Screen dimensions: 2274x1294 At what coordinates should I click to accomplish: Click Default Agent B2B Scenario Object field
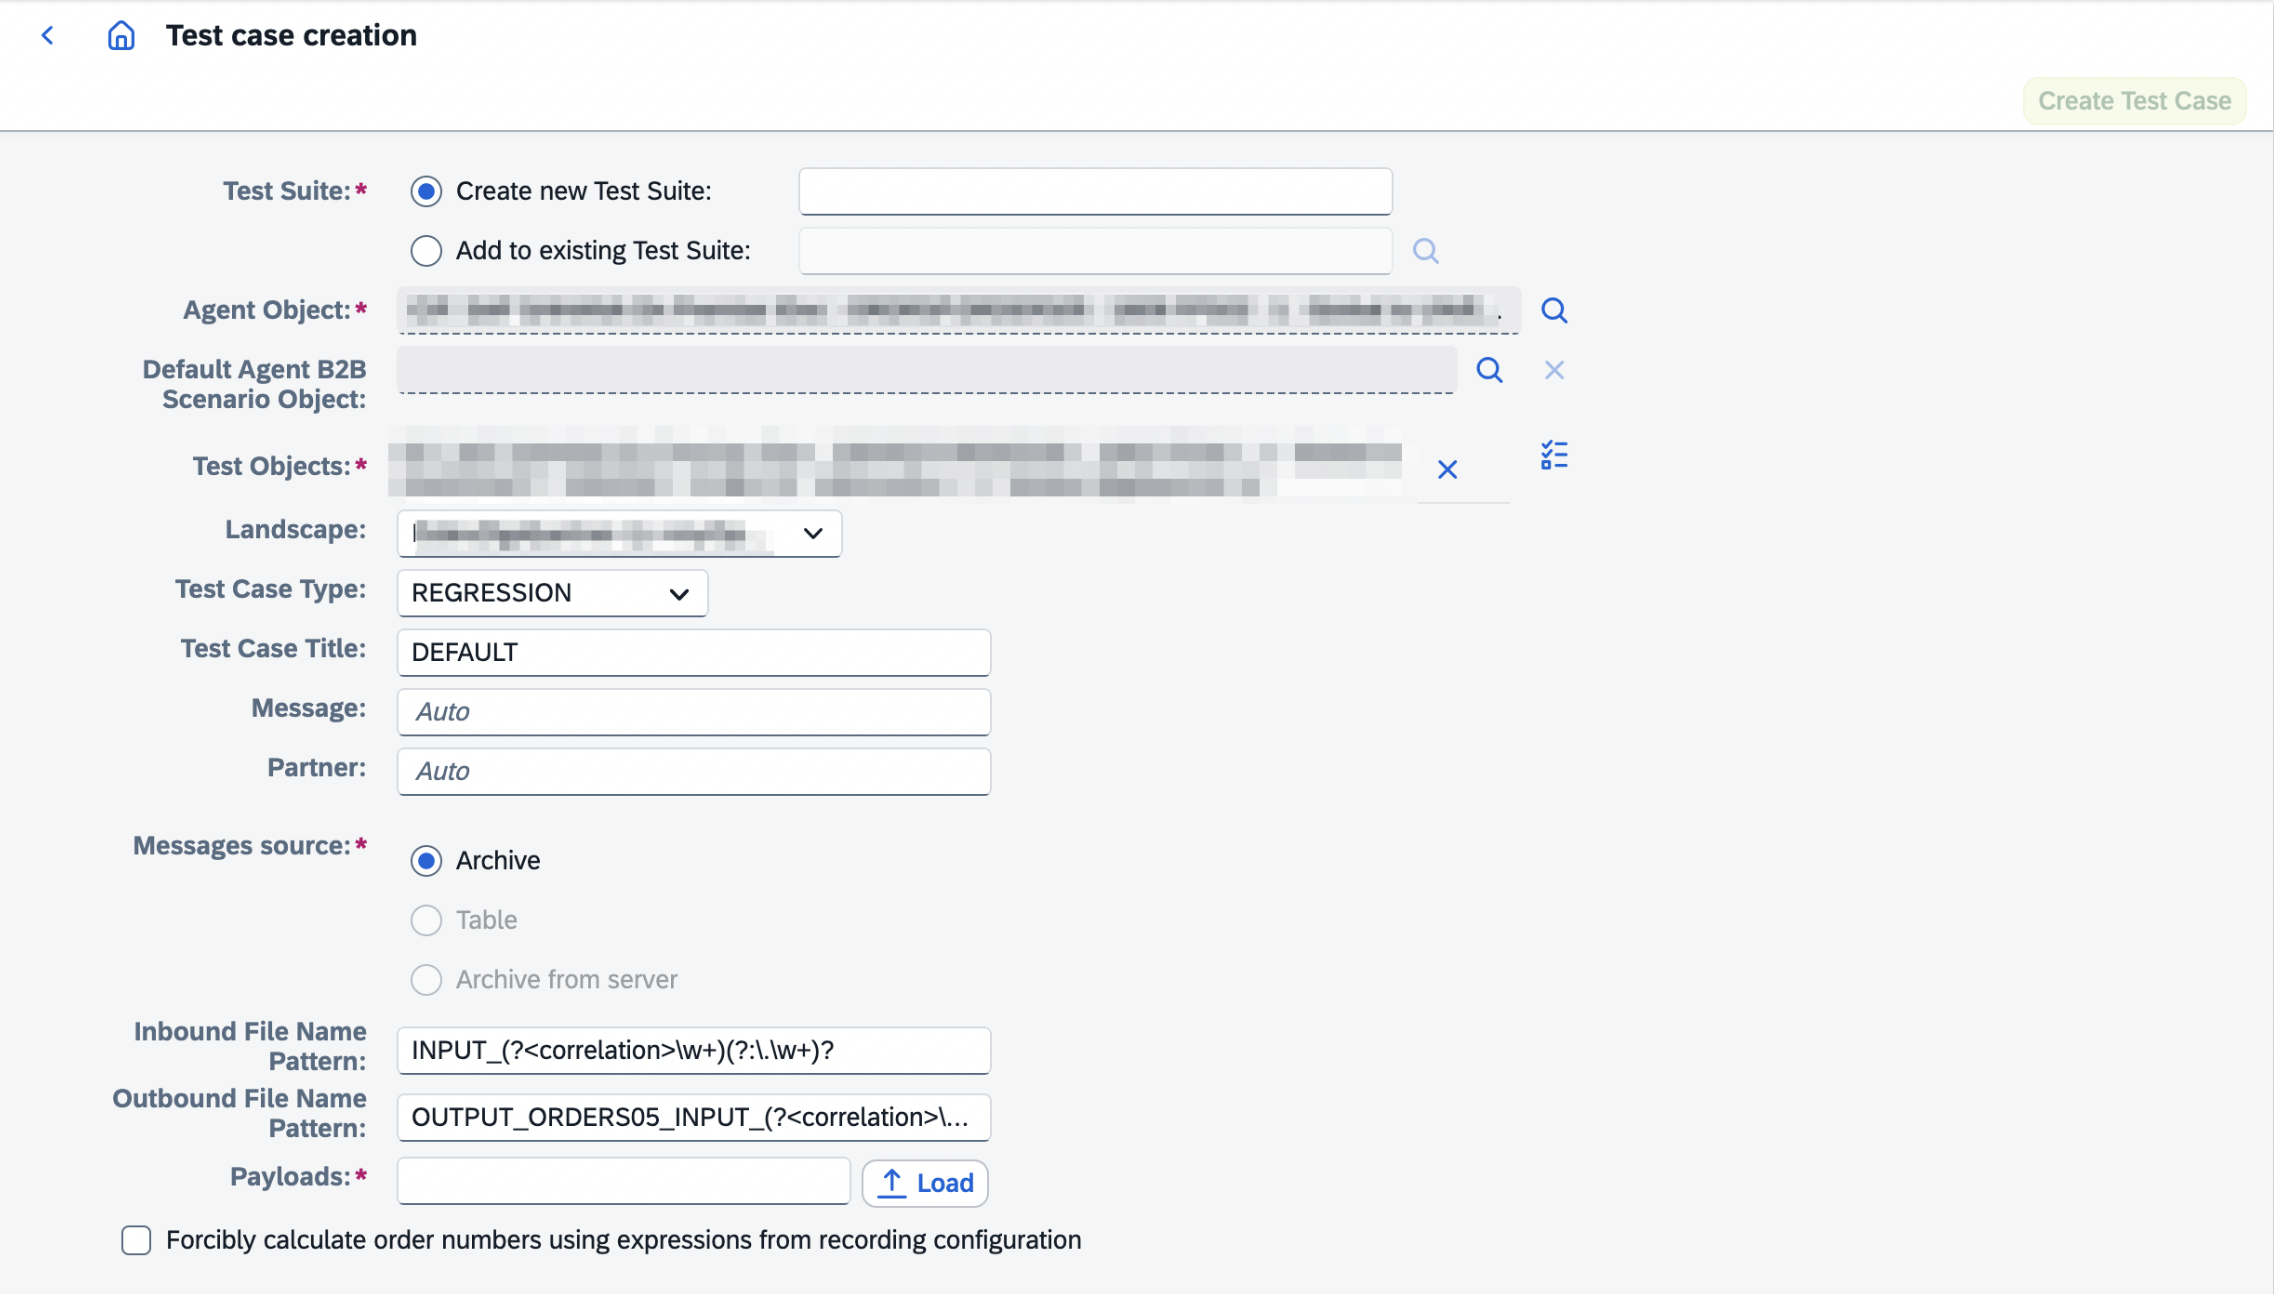927,370
